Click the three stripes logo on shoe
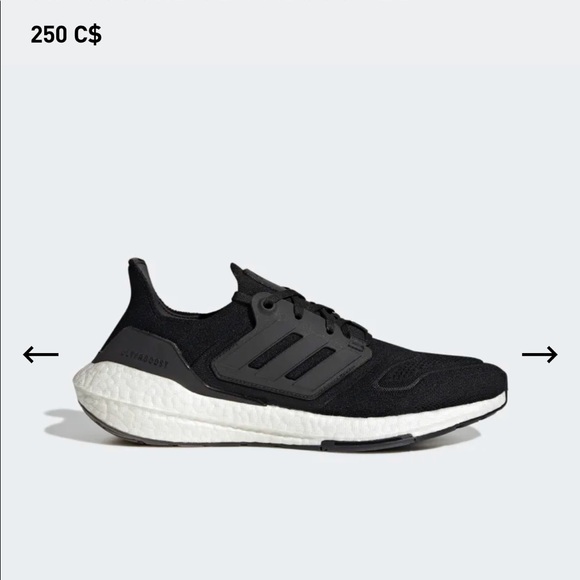This screenshot has width=580, height=580. [292, 356]
